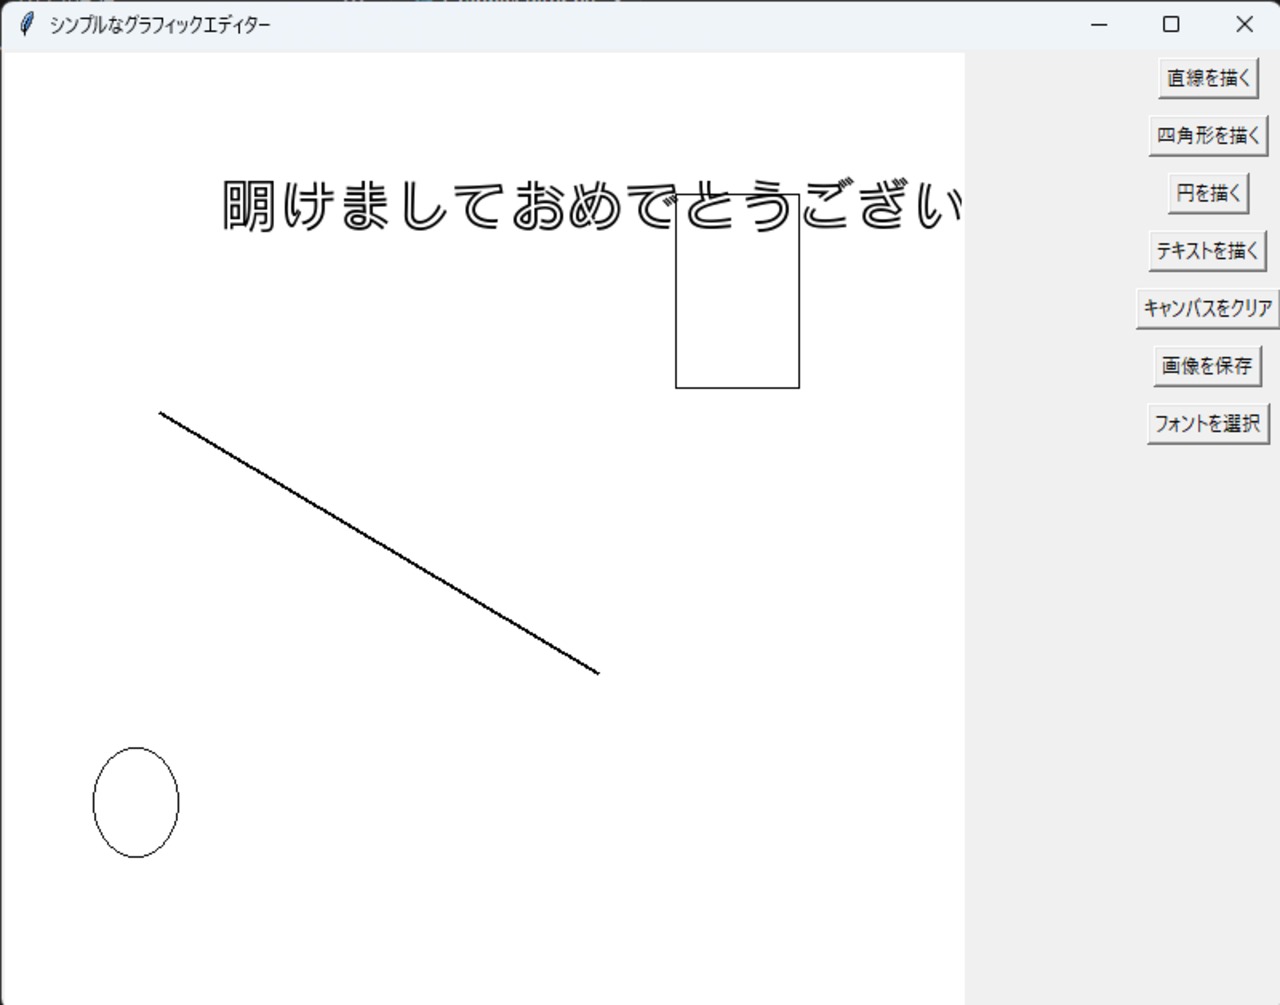Click inside the drawn rectangle on canvas
Viewport: 1280px width, 1005px height.
[737, 300]
